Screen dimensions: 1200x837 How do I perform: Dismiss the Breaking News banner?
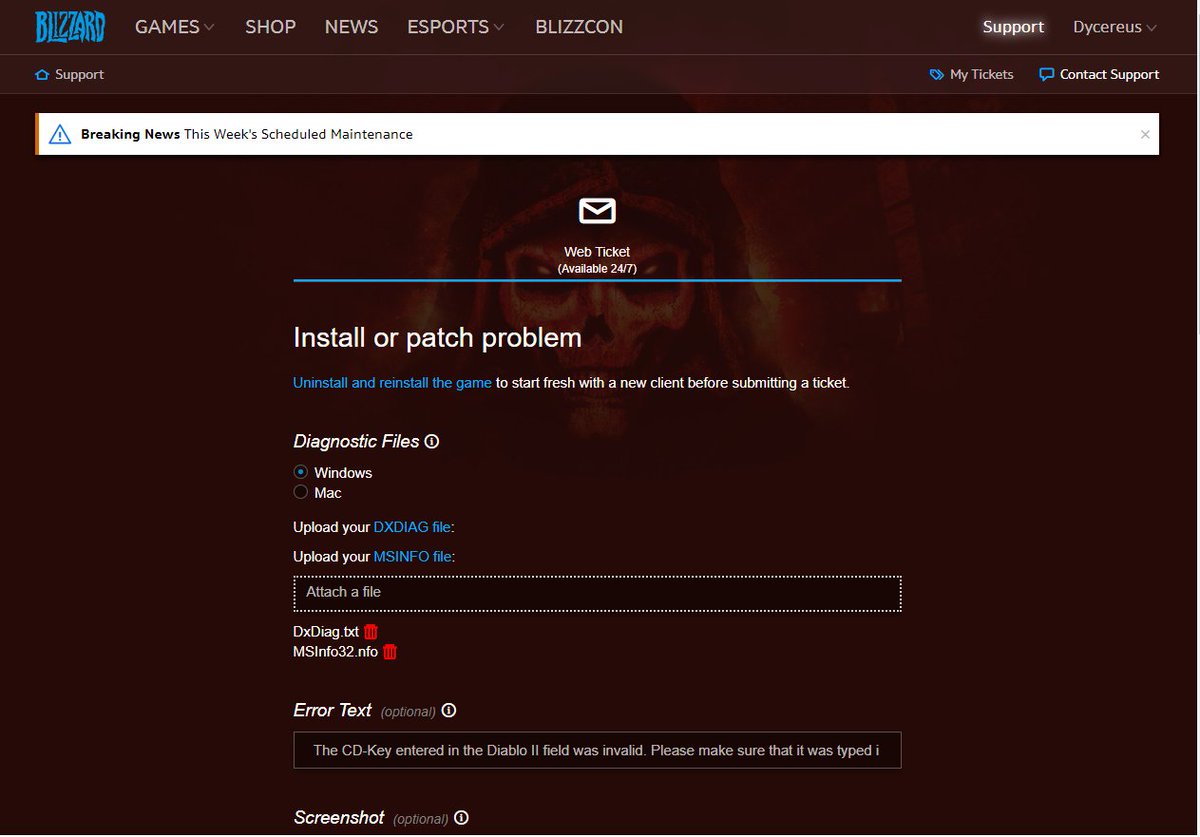click(1145, 134)
